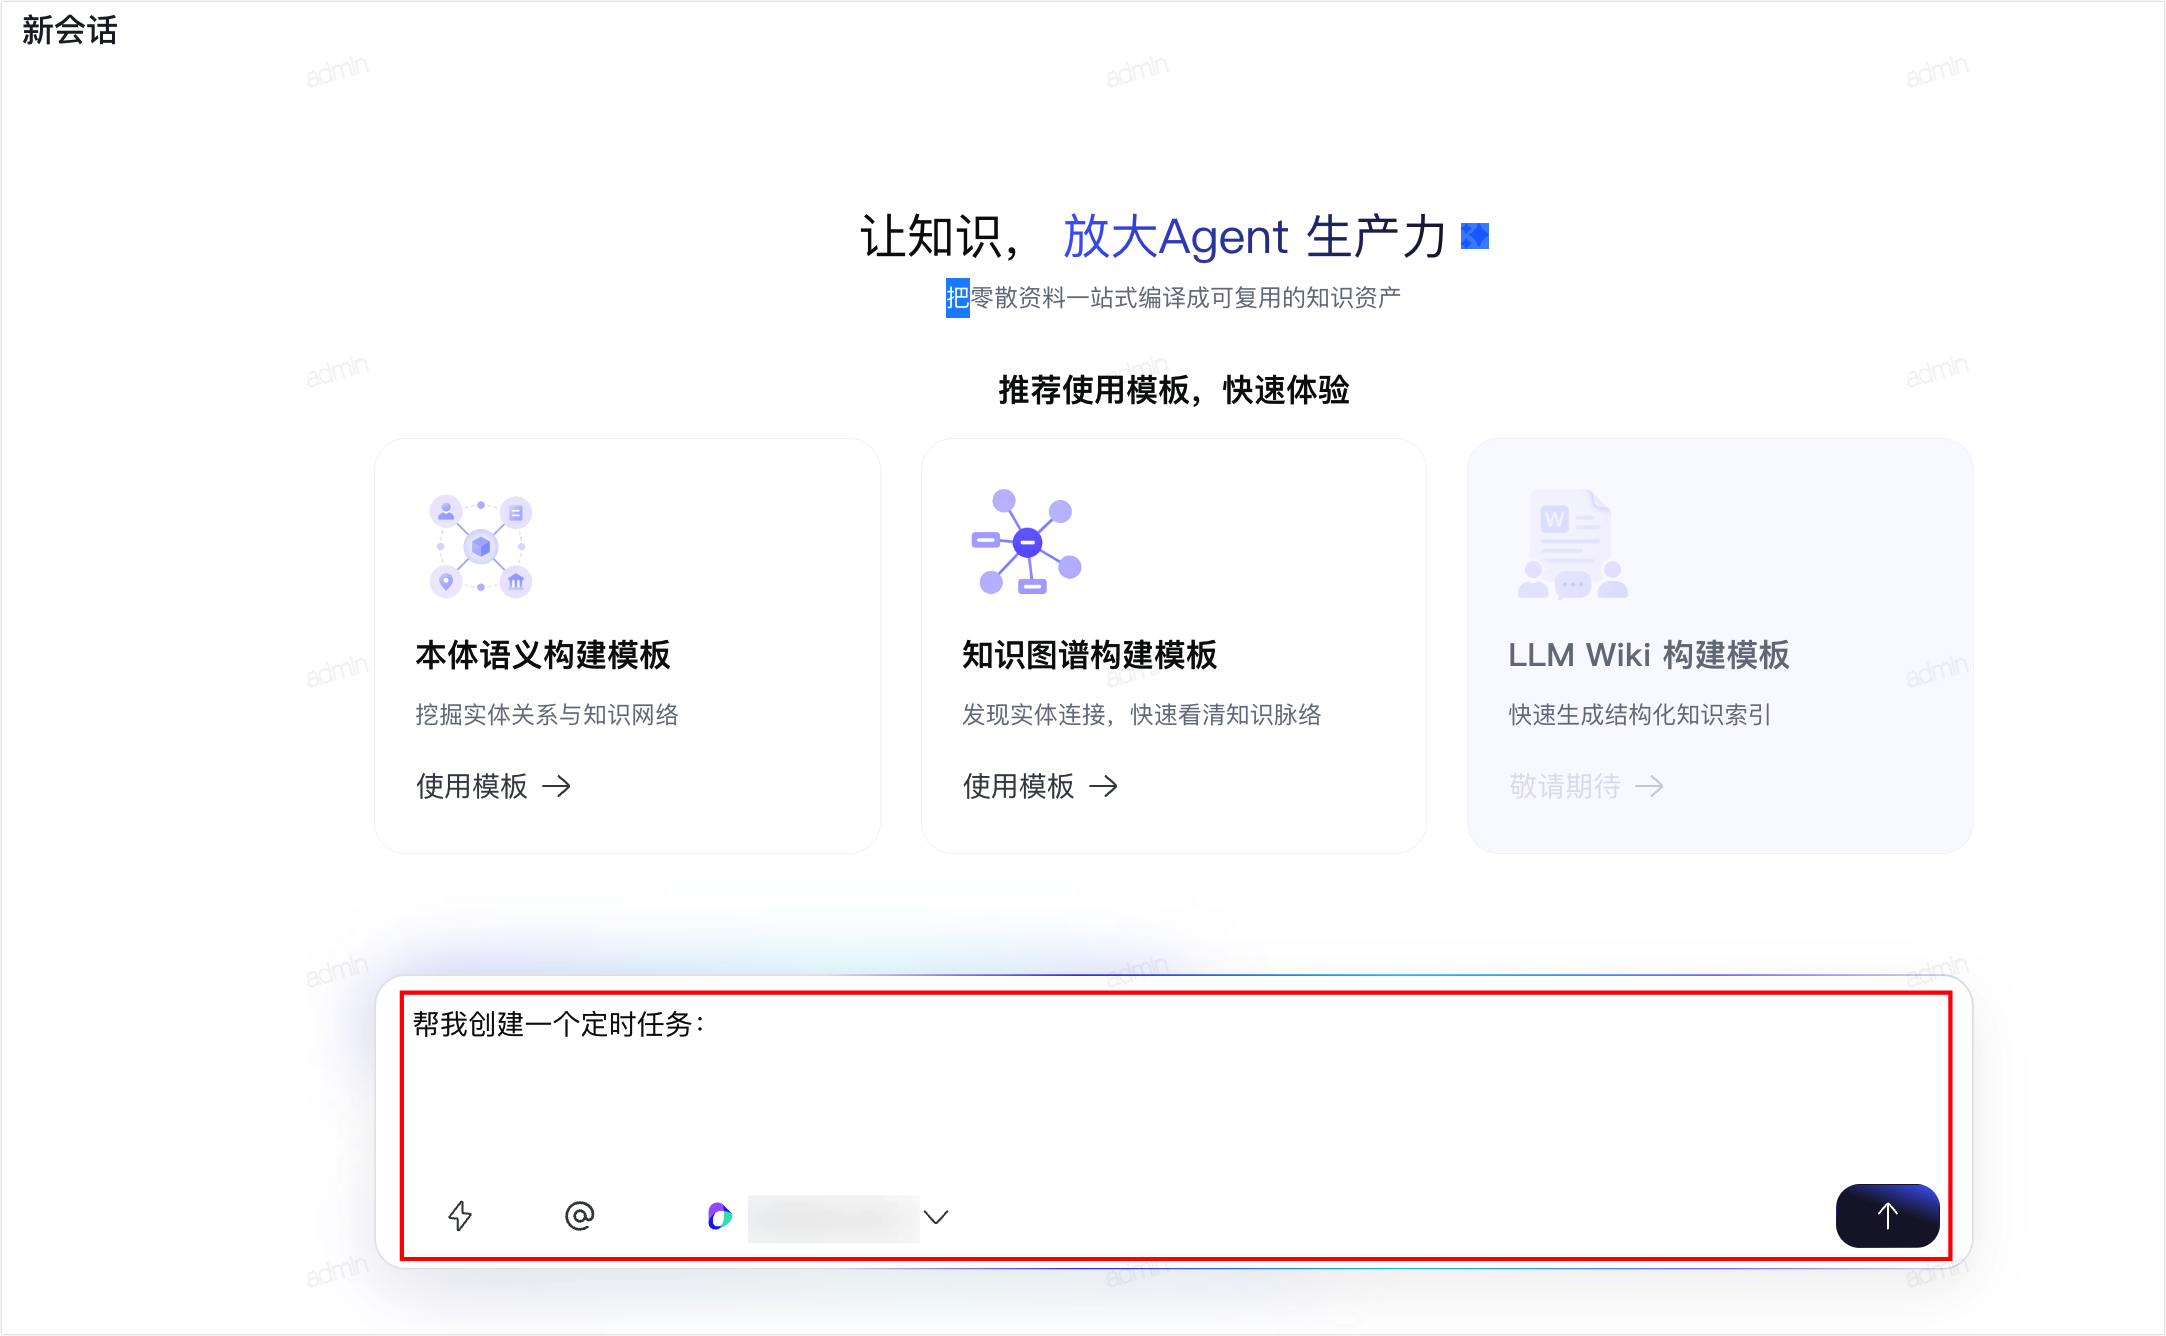
Task: Click text 挖掘实体关系与知识网络
Action: pos(547,715)
